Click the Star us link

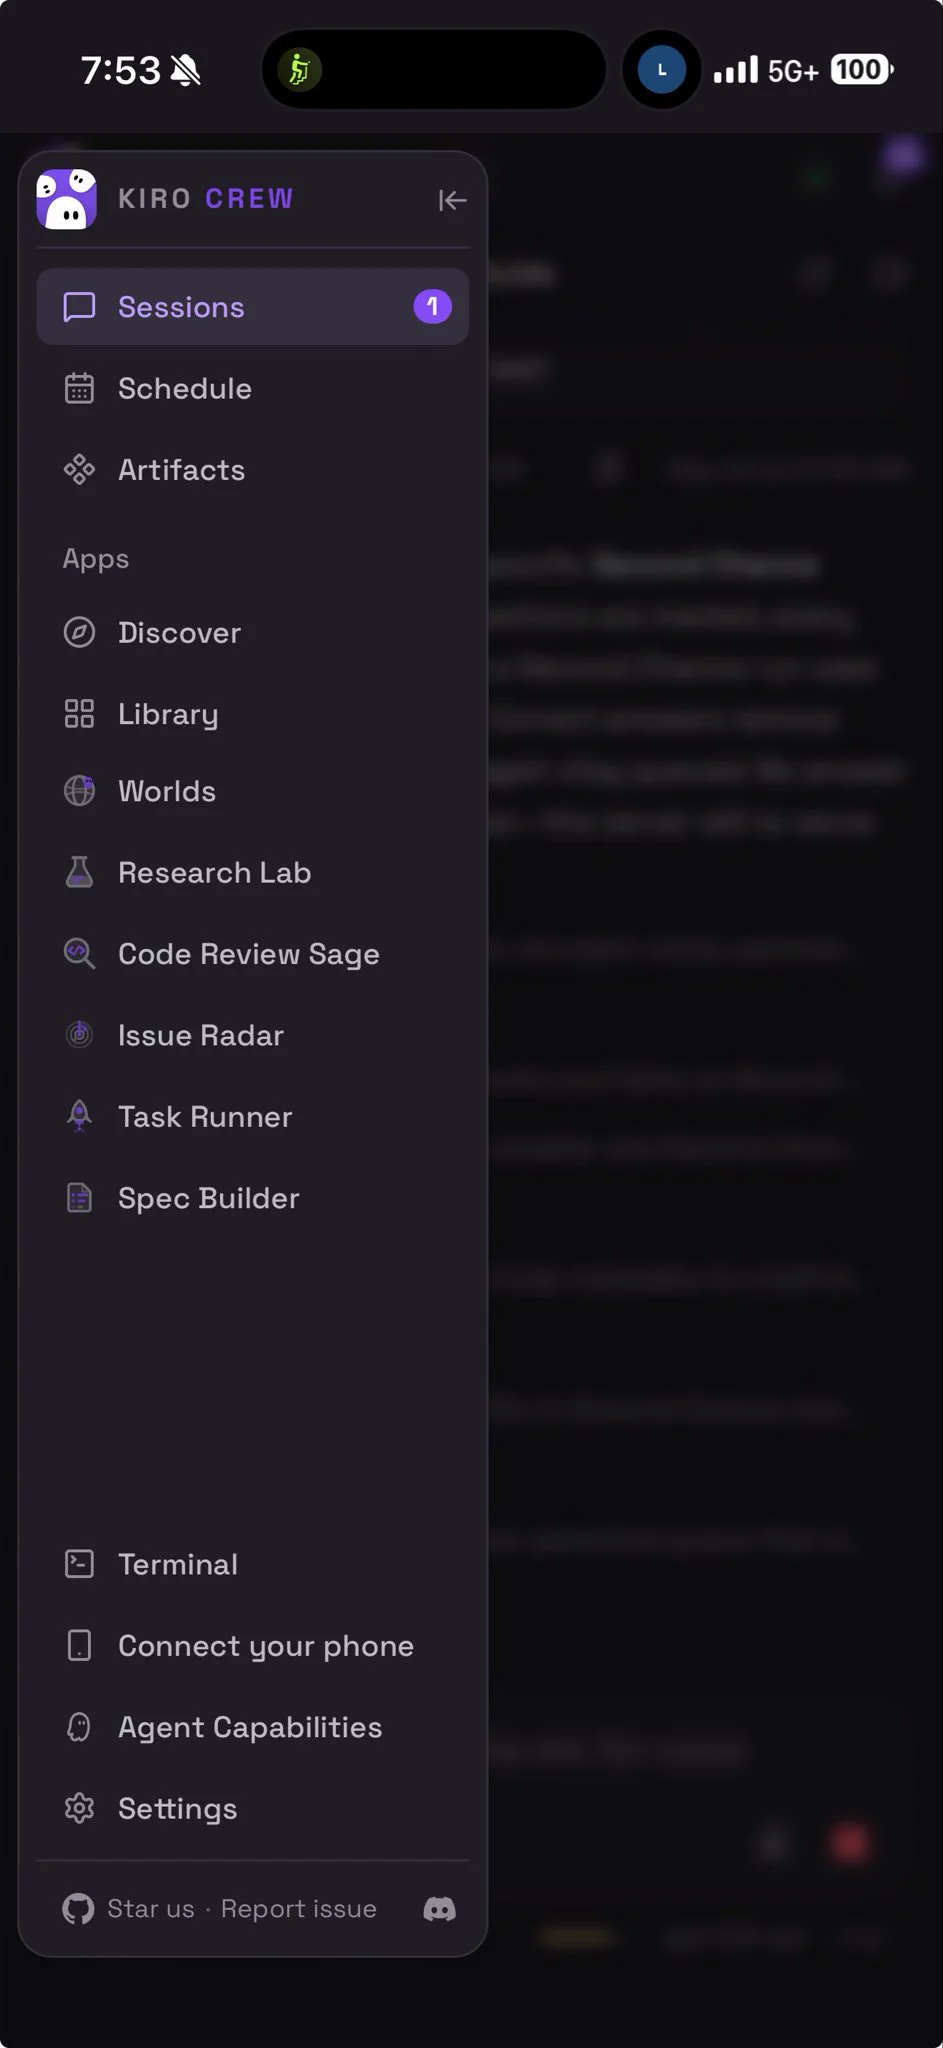151,1909
